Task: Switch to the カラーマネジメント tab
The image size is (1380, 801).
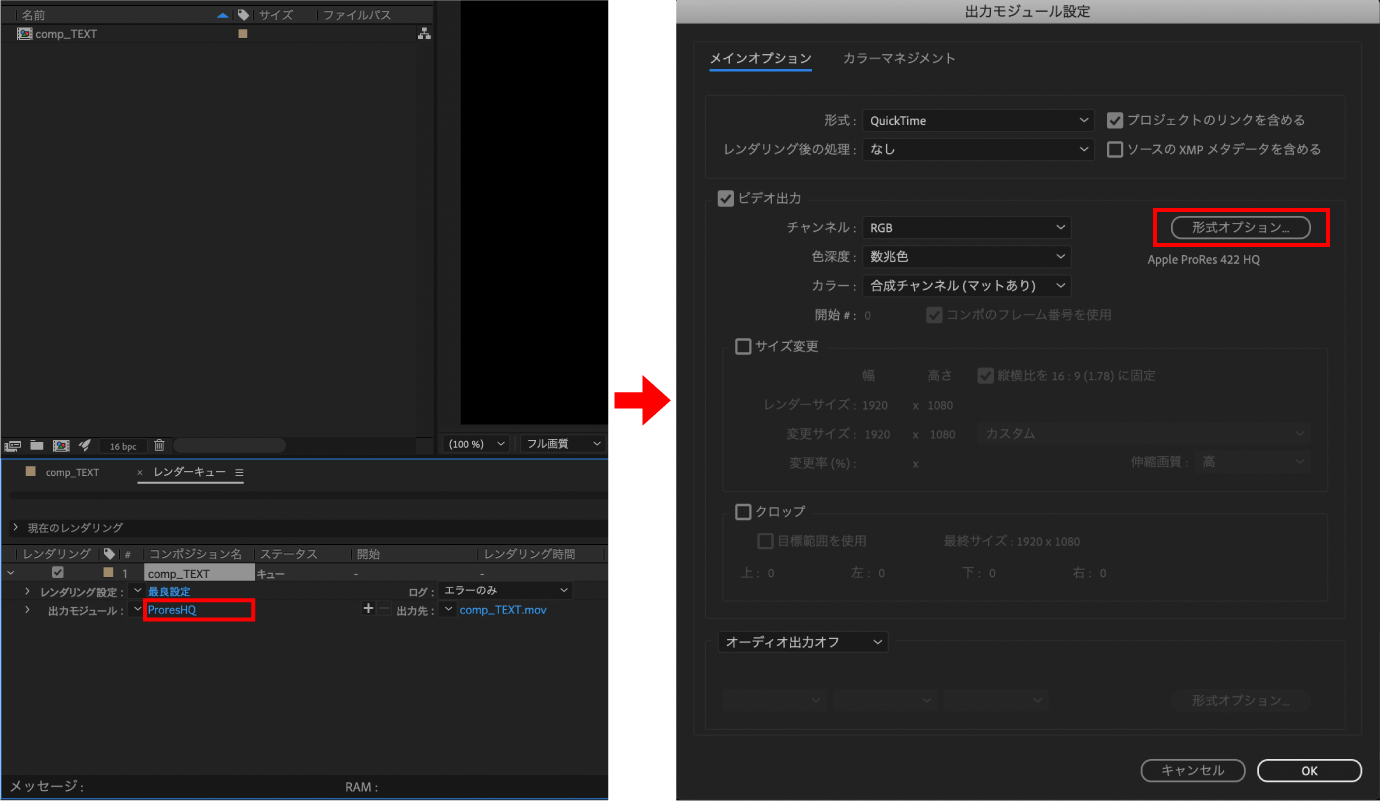Action: pos(899,58)
